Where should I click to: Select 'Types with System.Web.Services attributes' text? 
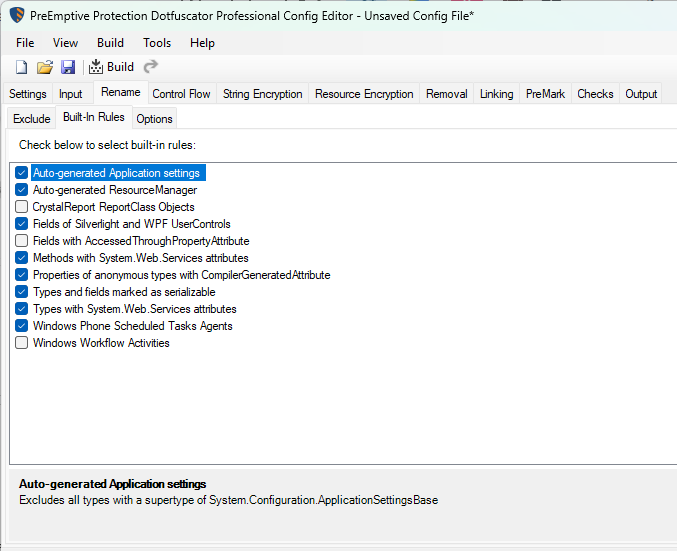(135, 309)
